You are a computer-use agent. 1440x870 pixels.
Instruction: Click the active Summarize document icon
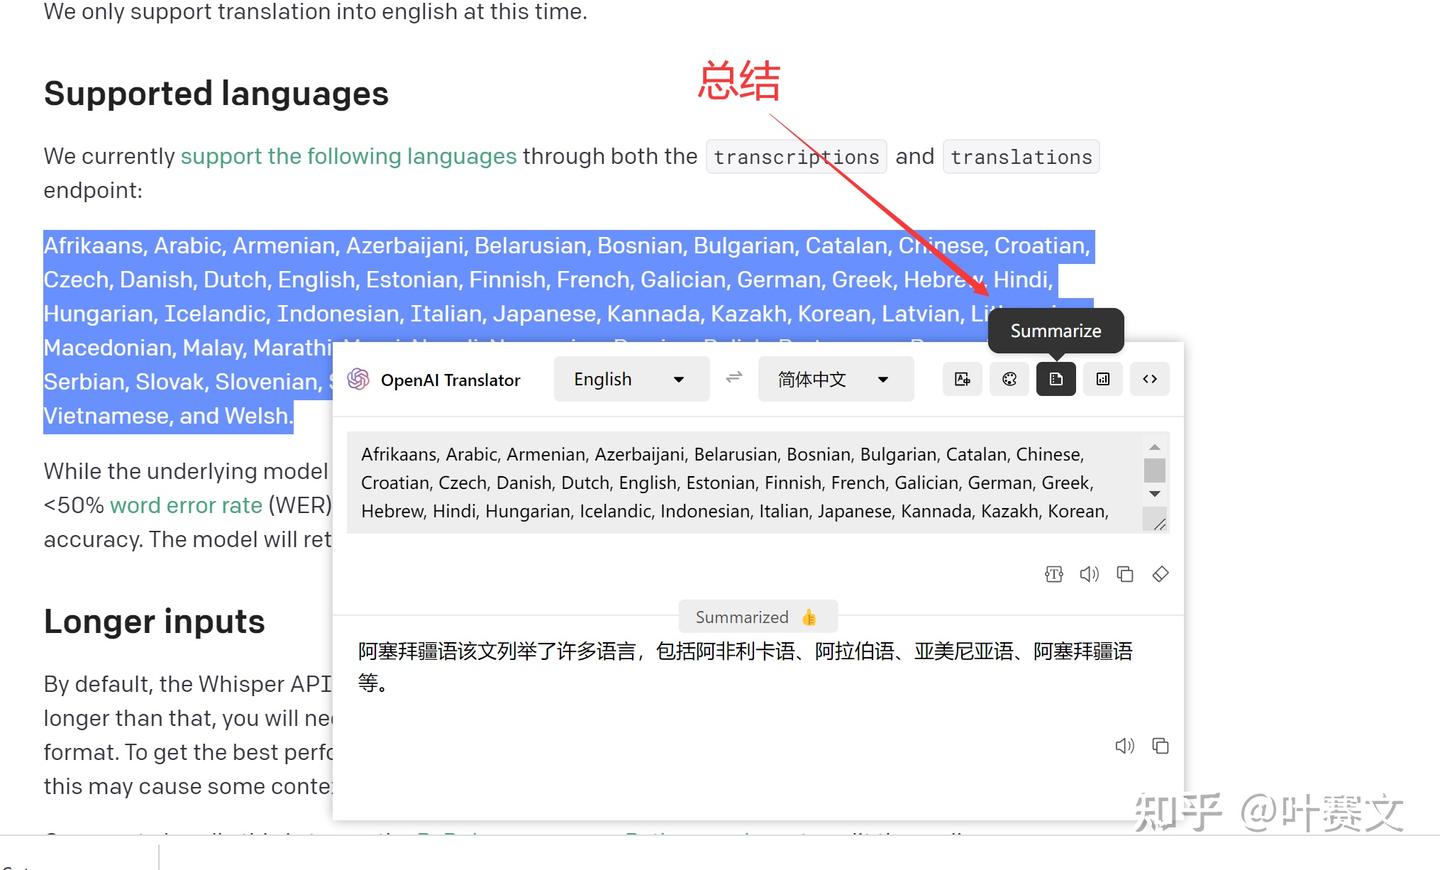1056,379
